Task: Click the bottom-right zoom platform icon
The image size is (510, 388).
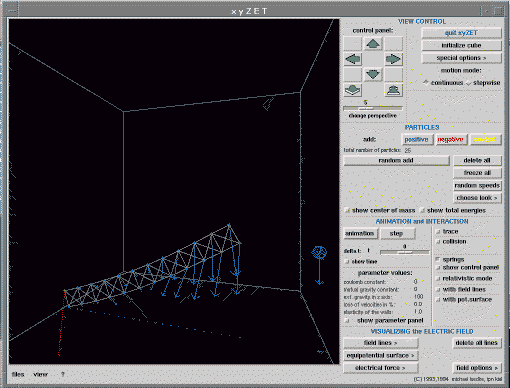Action: 393,90
